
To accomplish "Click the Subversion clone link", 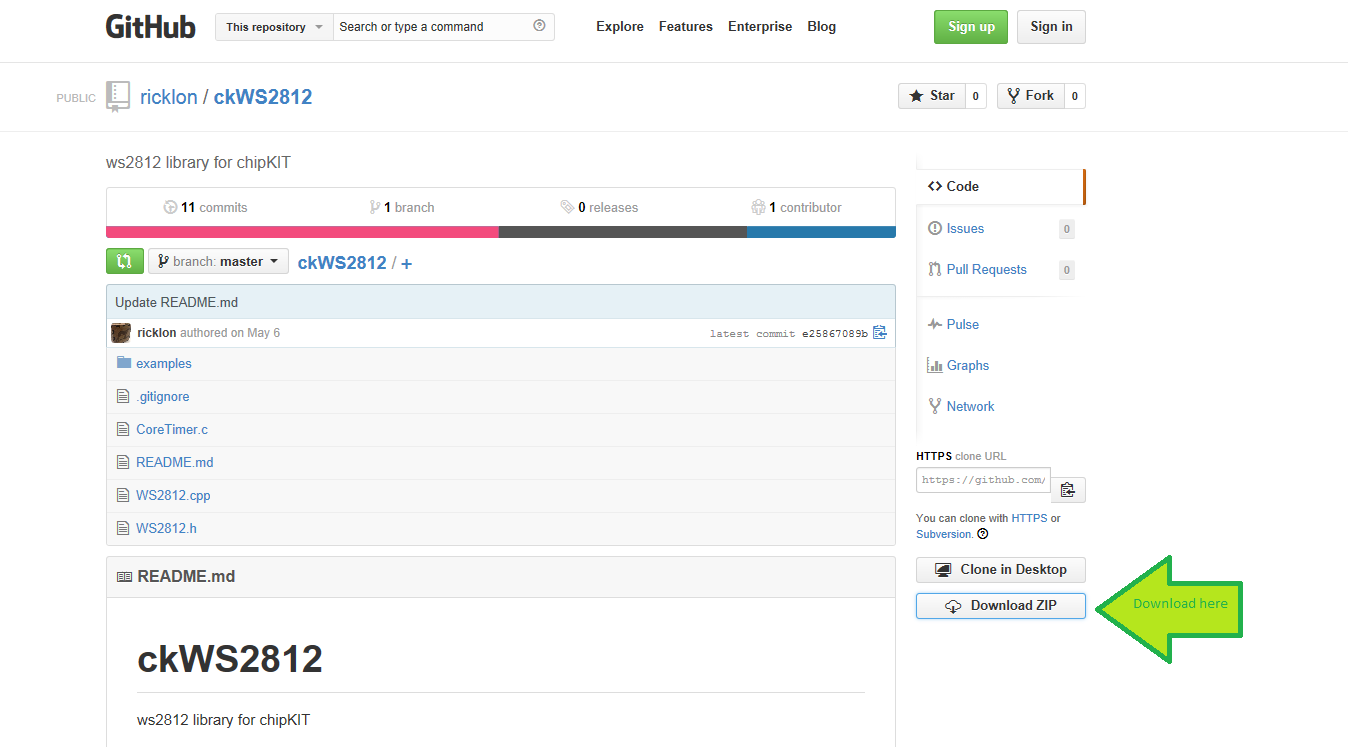I will pyautogui.click(x=943, y=535).
